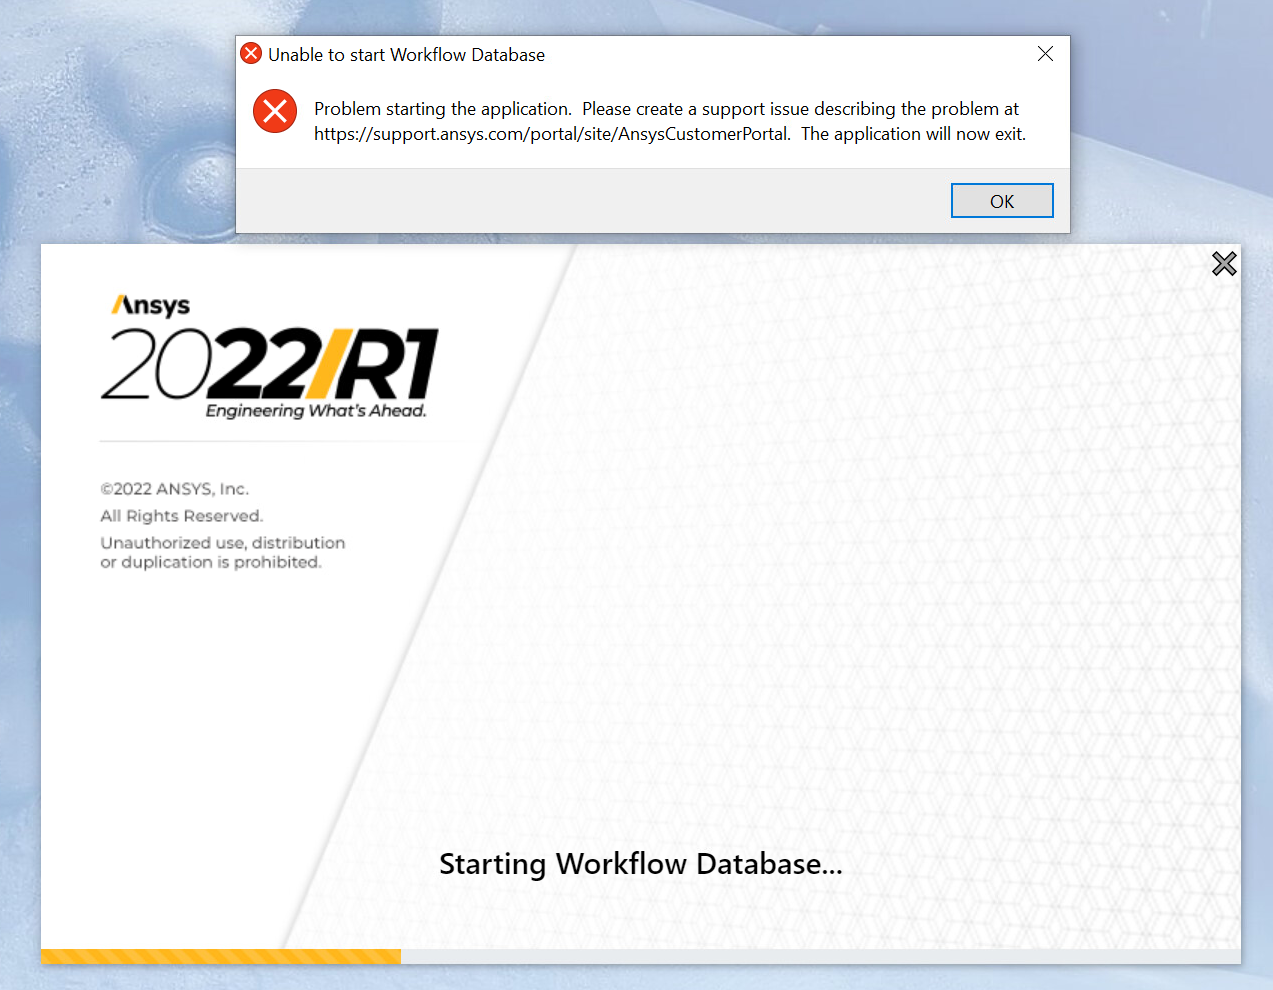Click the 'Unable to start Workflow Database' title text
Screen dimensions: 1273x990
coord(406,55)
